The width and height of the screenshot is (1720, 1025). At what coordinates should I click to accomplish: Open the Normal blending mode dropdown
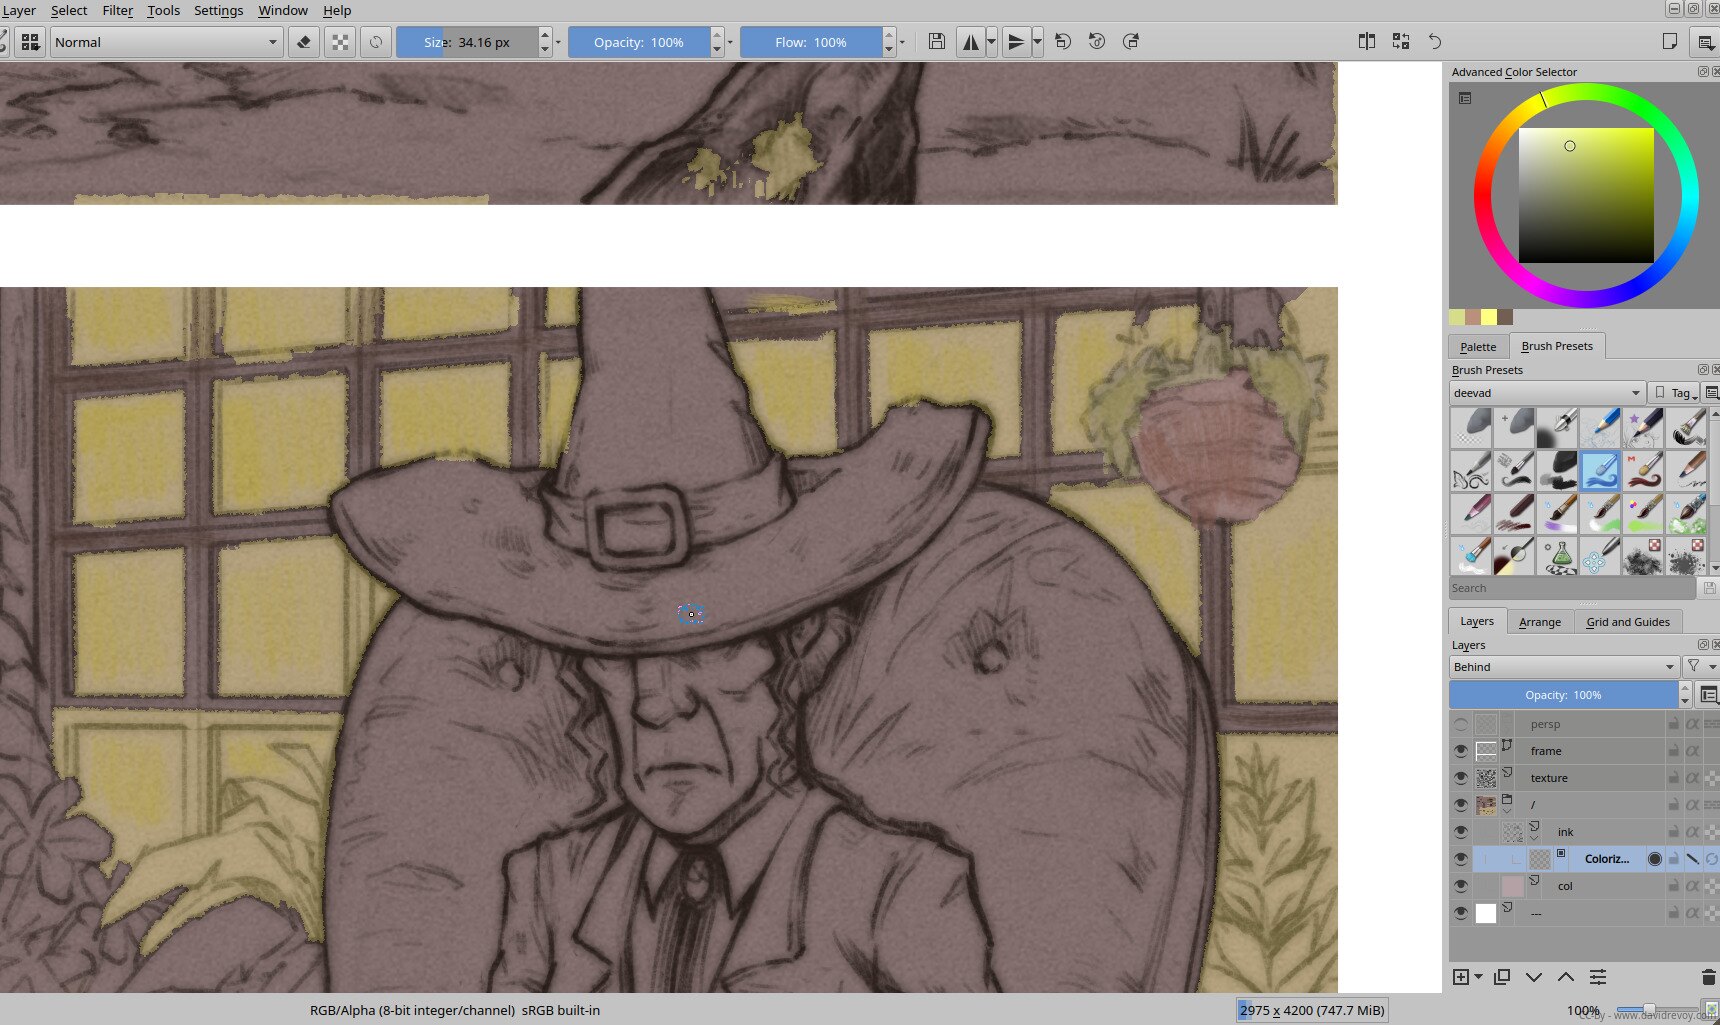[x=165, y=42]
